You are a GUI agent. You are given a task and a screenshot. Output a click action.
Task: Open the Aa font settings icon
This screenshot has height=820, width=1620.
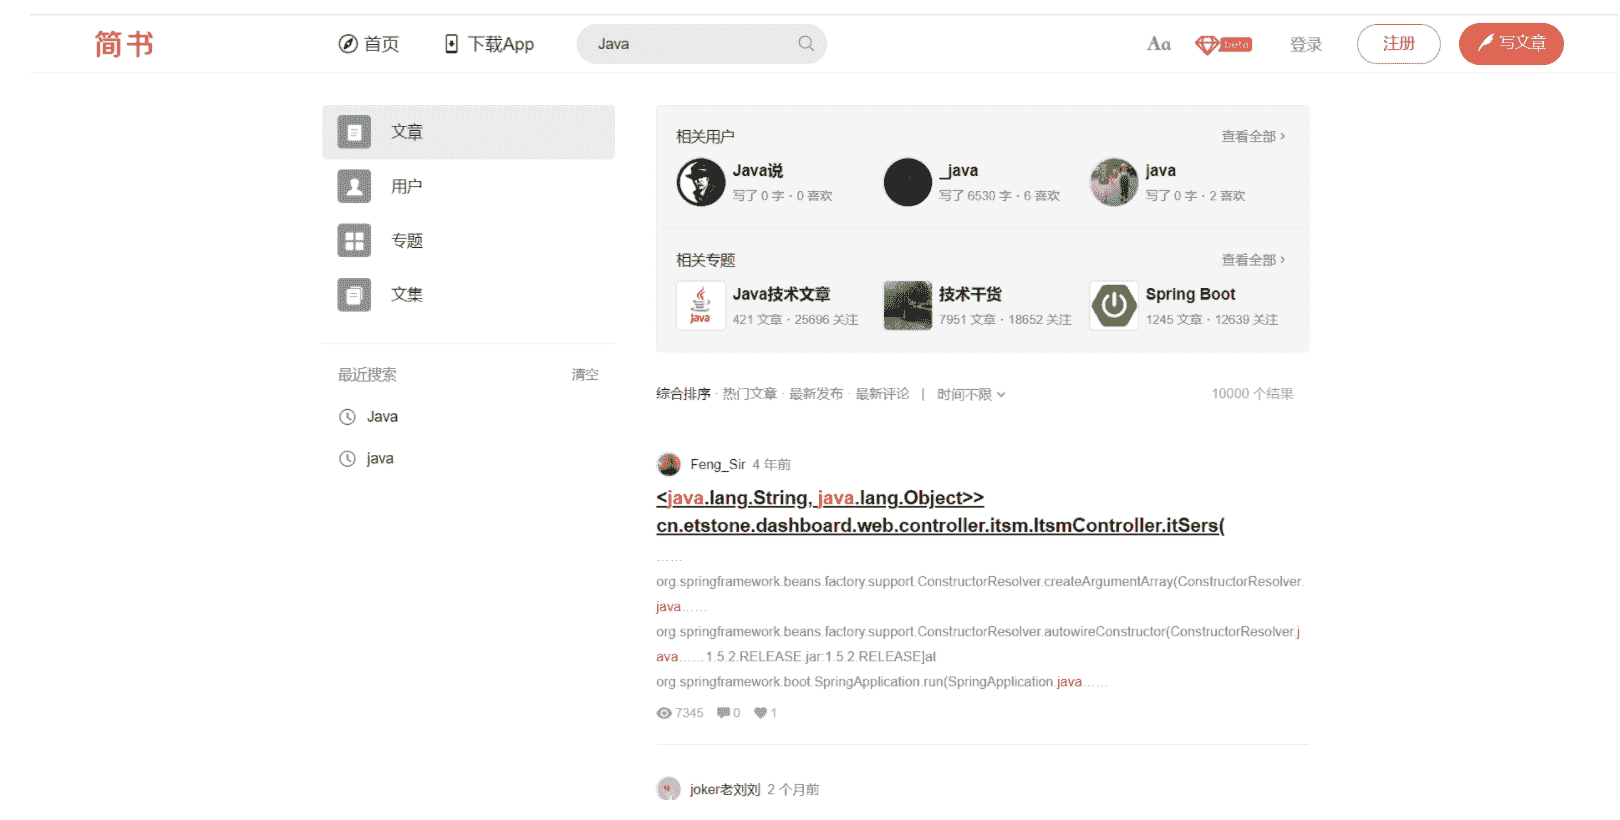(x=1158, y=44)
